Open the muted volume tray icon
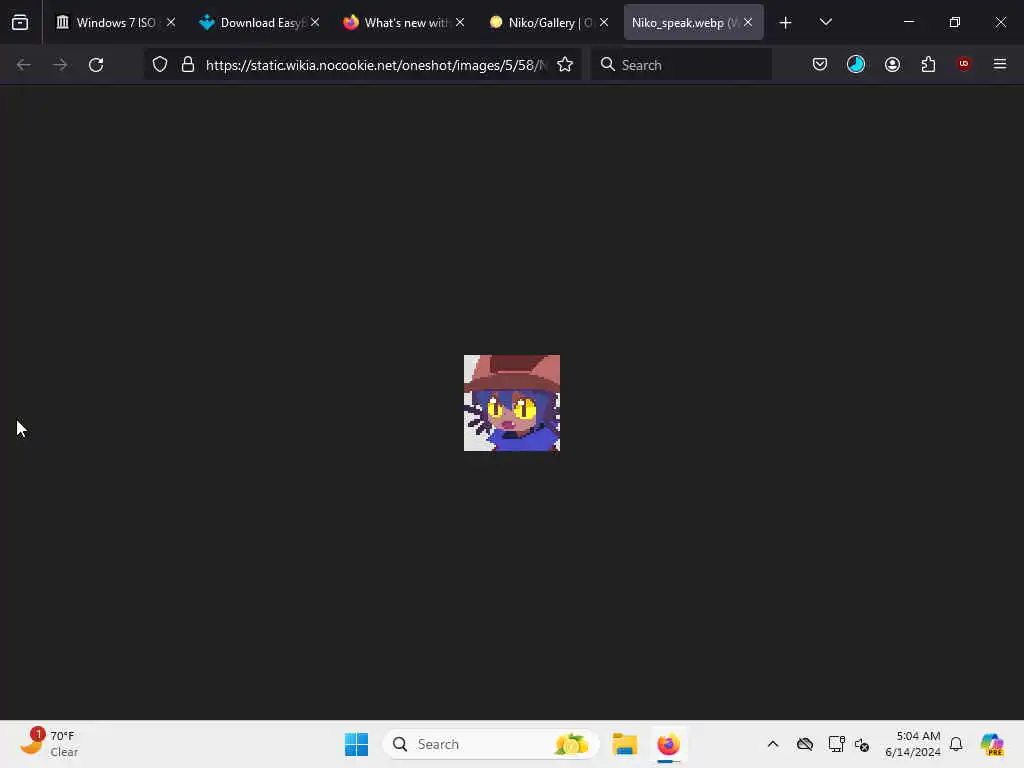Screen dimensions: 1024x768 click(x=862, y=744)
